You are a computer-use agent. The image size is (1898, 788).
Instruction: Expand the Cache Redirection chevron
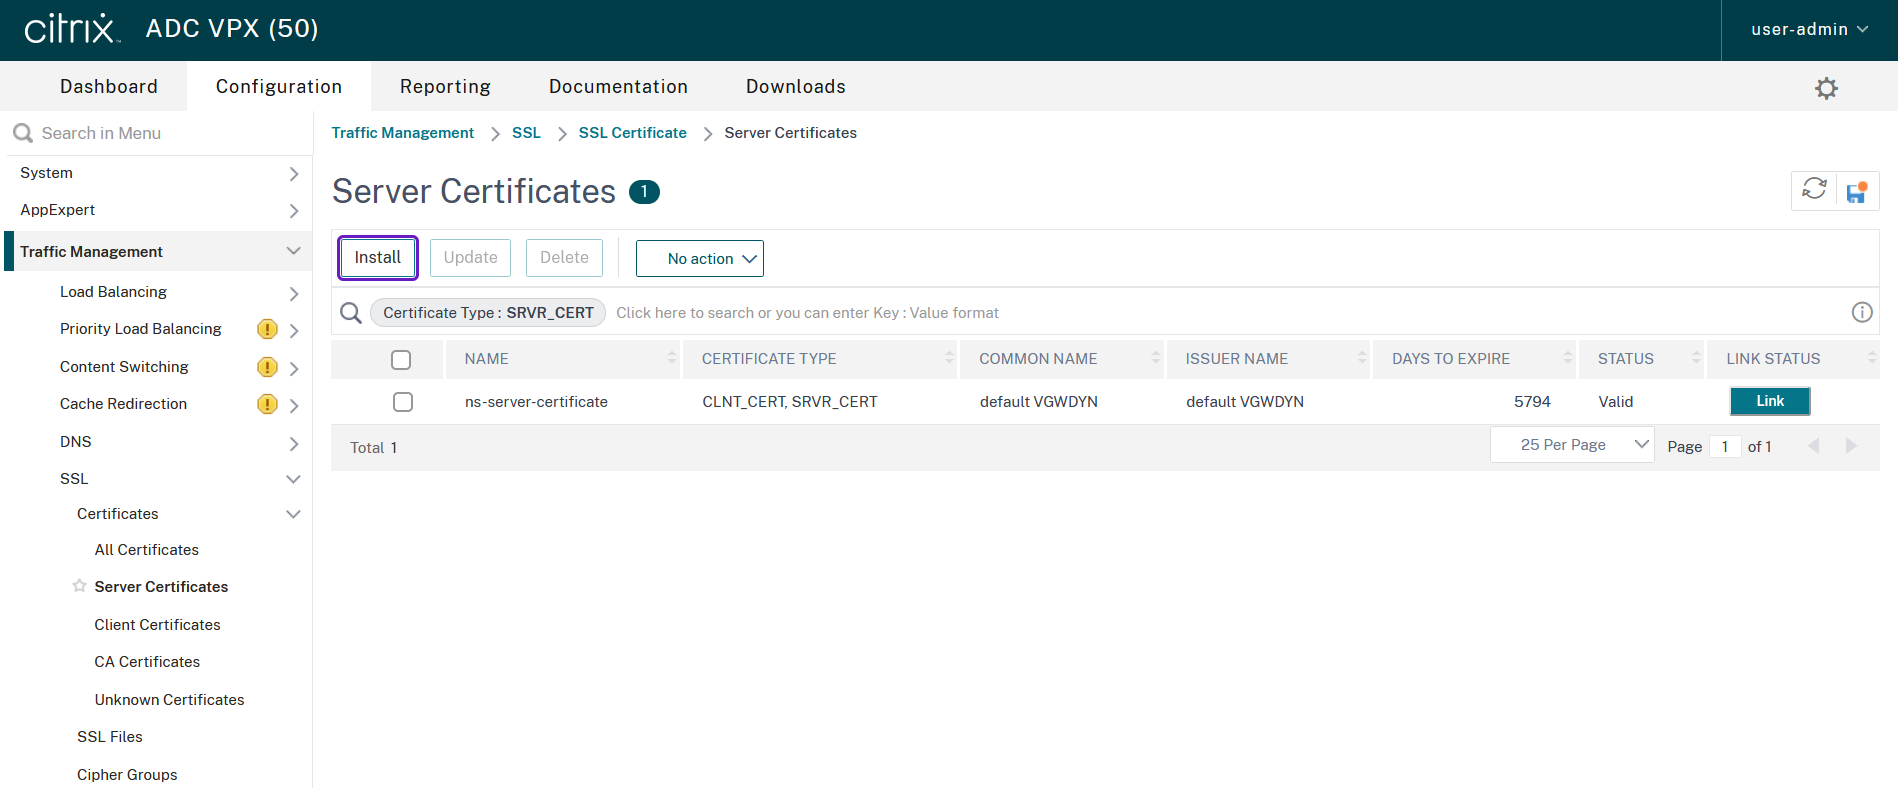coord(294,405)
